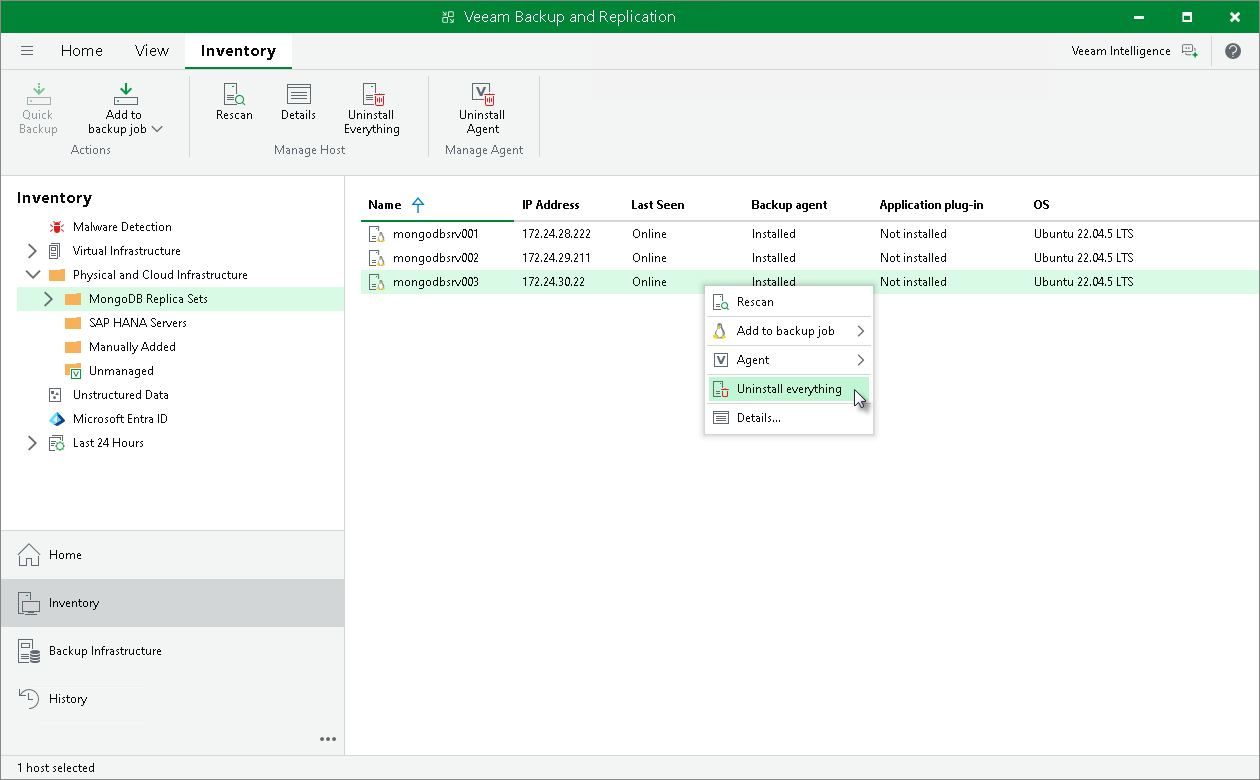1260x780 pixels.
Task: Select the mongodbsrv001 host name
Action: pos(436,234)
